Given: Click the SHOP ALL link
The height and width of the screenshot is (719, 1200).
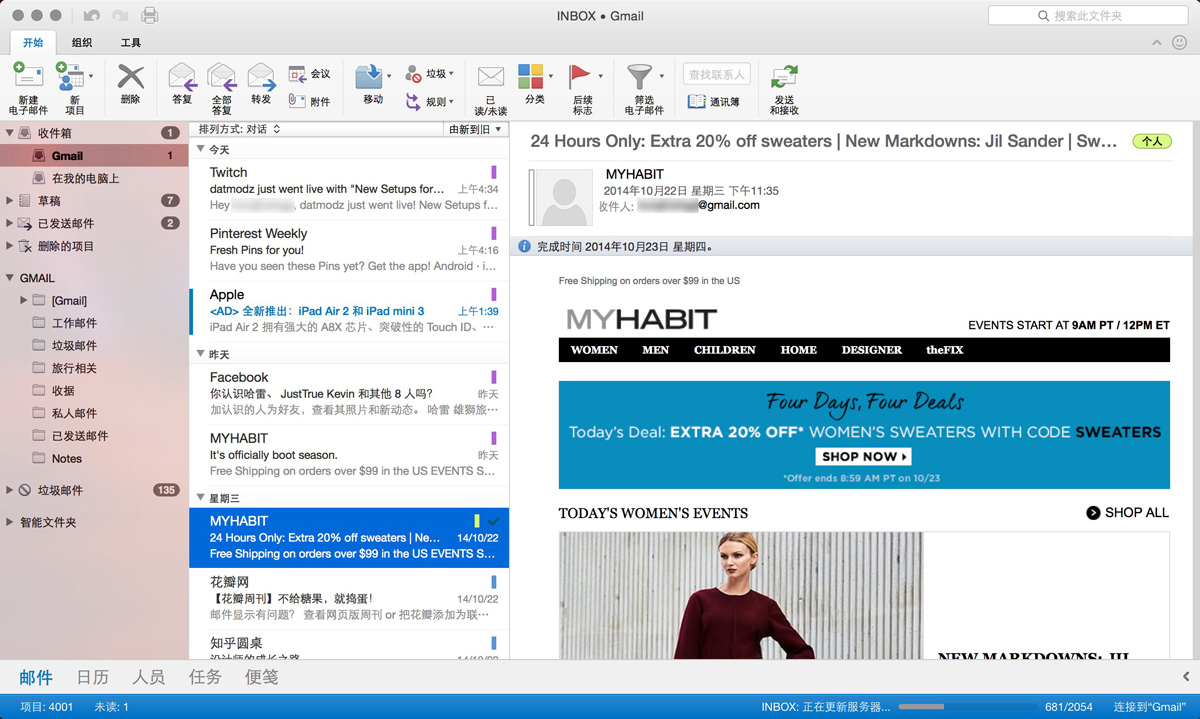Looking at the screenshot, I should [1127, 513].
